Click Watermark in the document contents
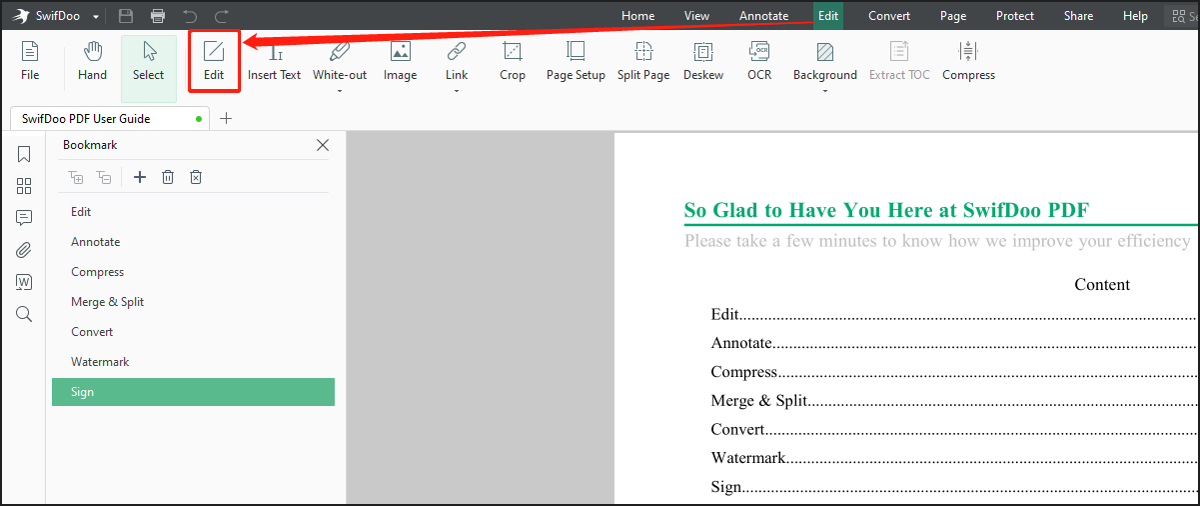The height and width of the screenshot is (506, 1200). pyautogui.click(x=748, y=458)
